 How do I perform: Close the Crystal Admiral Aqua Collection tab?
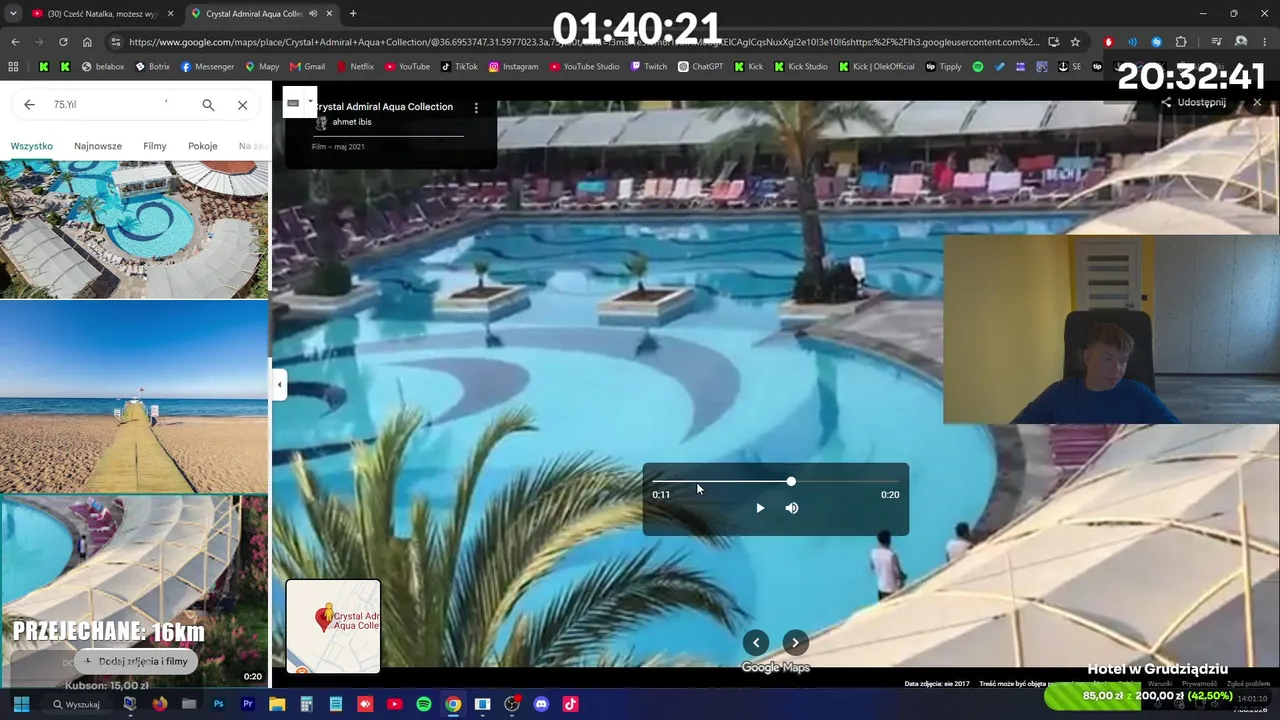coord(329,14)
